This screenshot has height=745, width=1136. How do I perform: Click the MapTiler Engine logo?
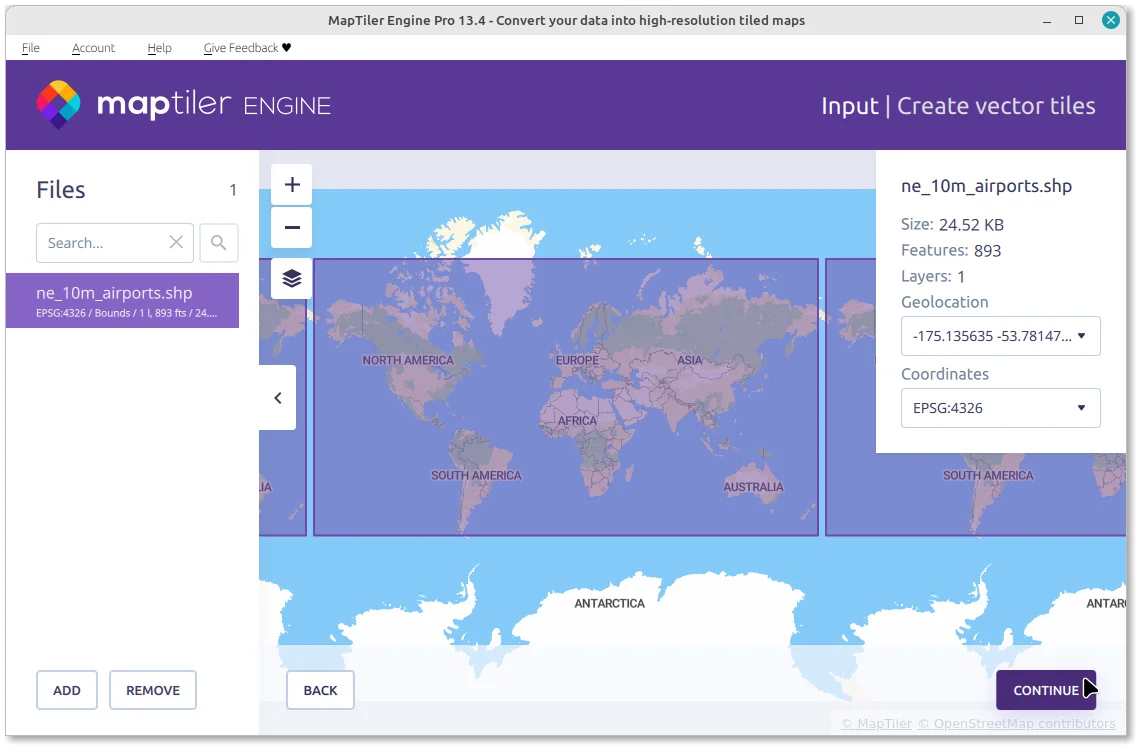click(x=183, y=105)
